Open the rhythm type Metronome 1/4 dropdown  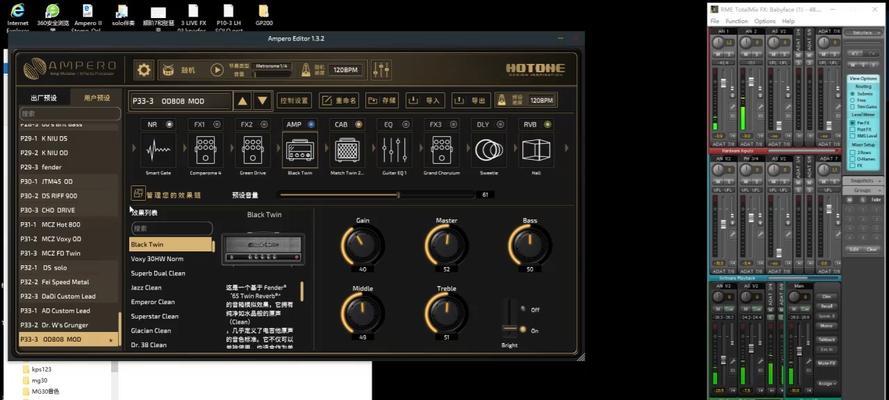[273, 66]
